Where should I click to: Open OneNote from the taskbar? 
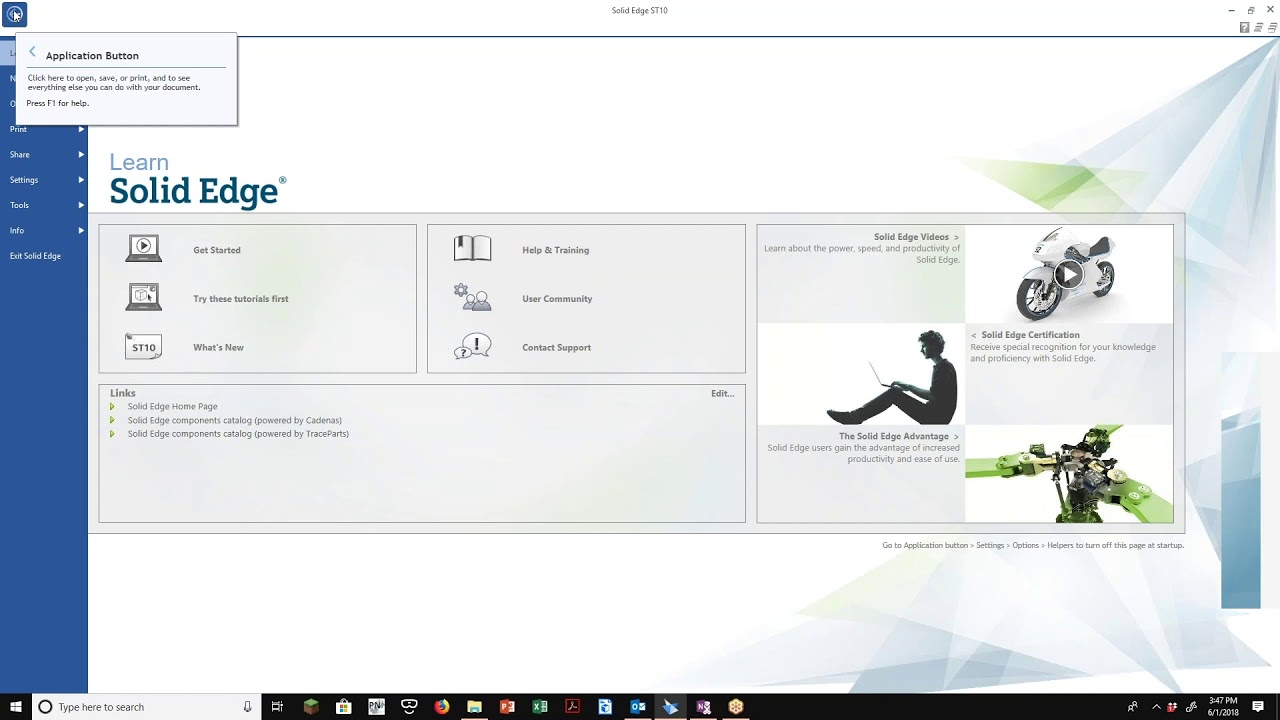[703, 707]
